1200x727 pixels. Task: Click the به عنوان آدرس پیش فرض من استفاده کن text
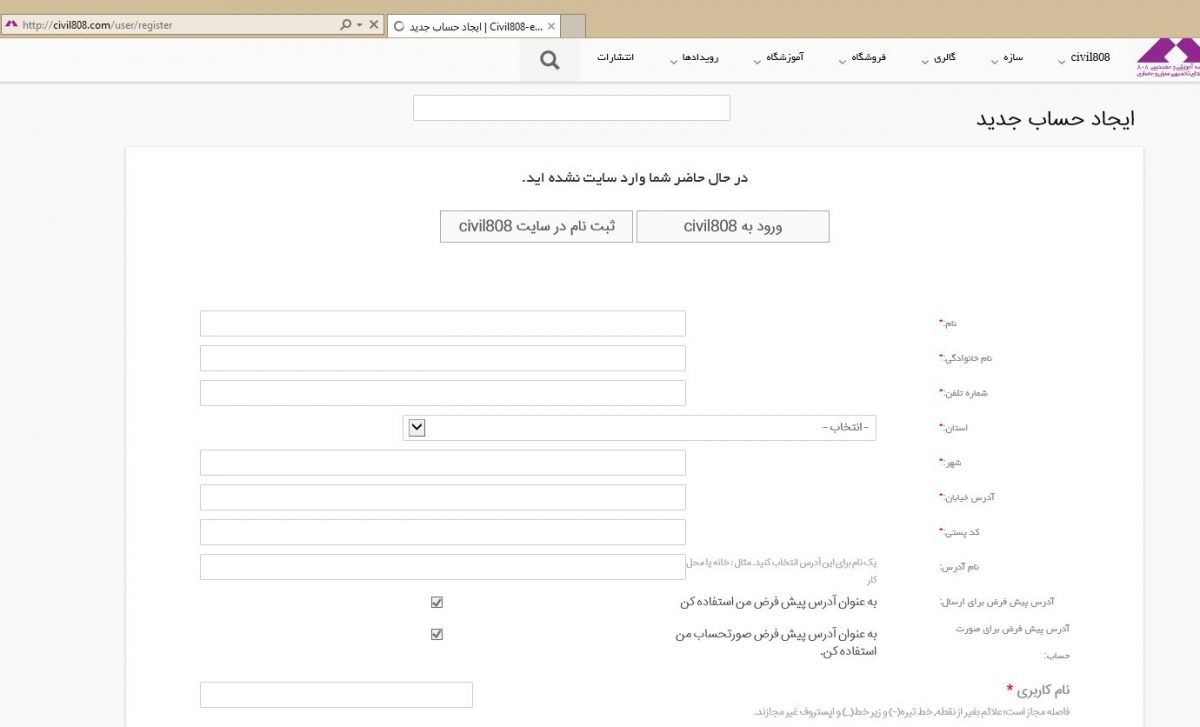coord(778,602)
